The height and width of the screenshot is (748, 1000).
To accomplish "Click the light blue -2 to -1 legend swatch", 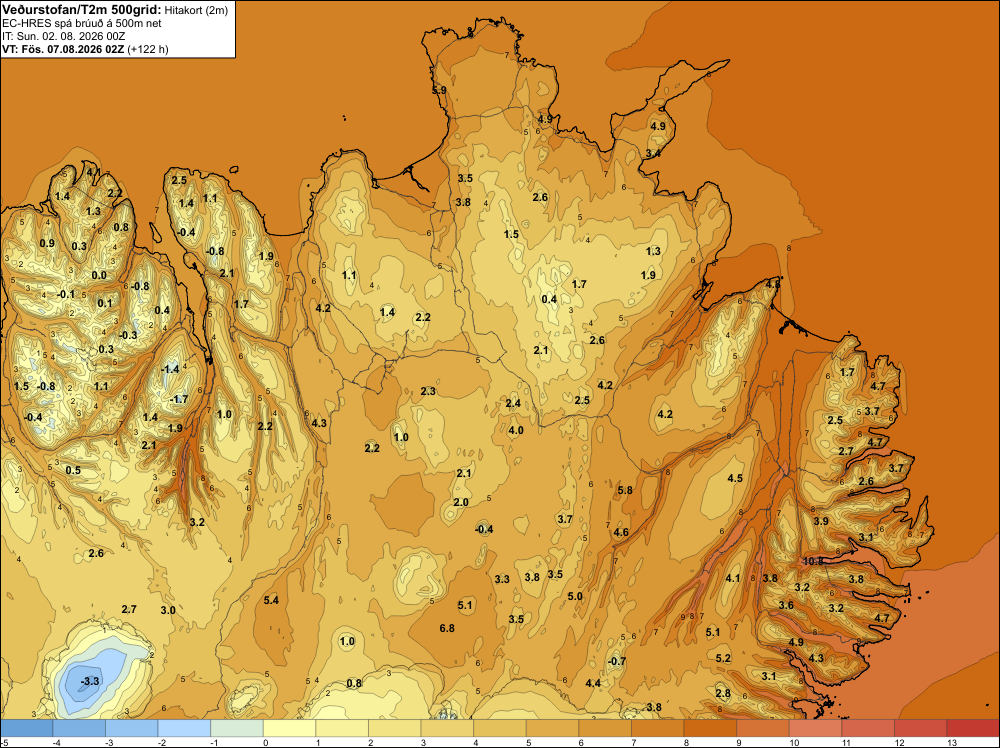I will [184, 728].
